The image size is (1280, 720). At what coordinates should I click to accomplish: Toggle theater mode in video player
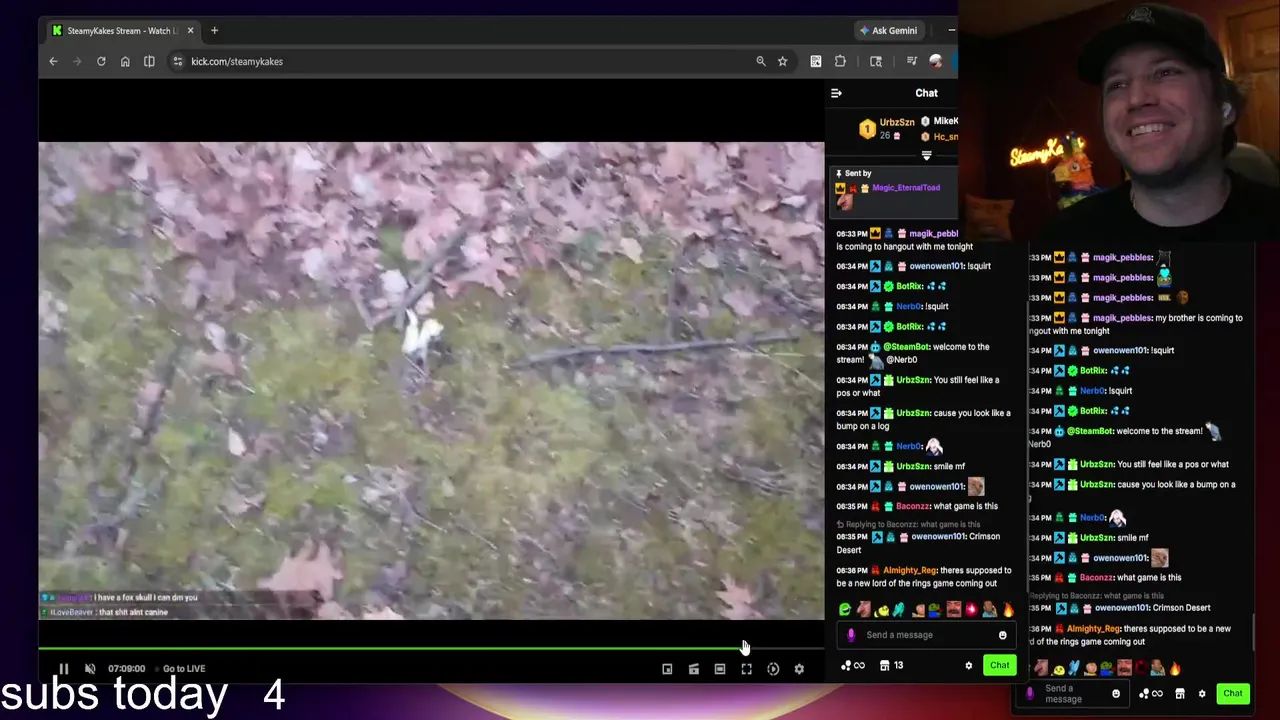pyautogui.click(x=720, y=669)
